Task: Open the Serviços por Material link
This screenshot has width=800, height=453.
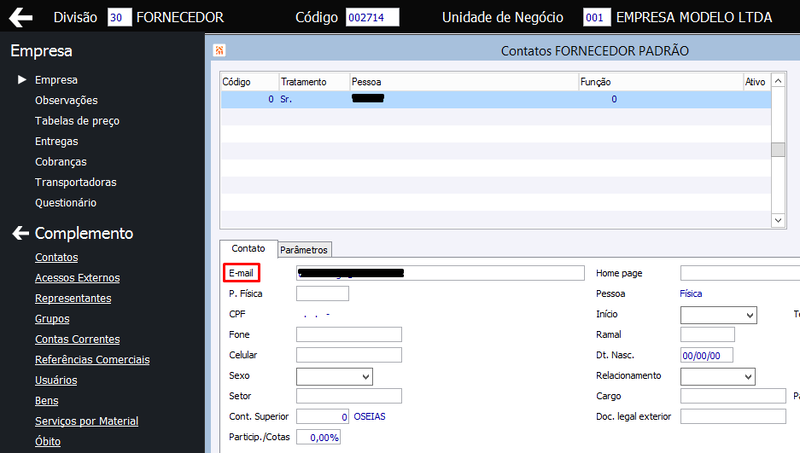Action: [87, 421]
